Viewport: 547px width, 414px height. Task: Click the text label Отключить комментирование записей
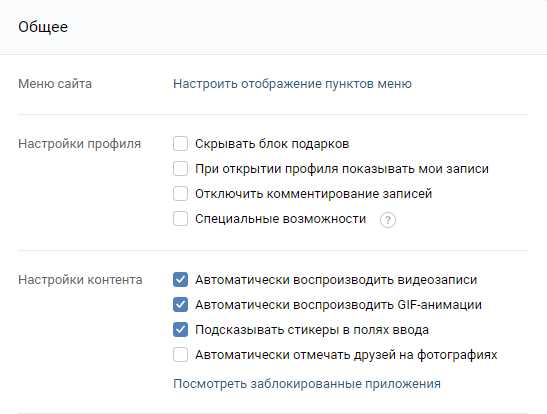click(x=314, y=194)
